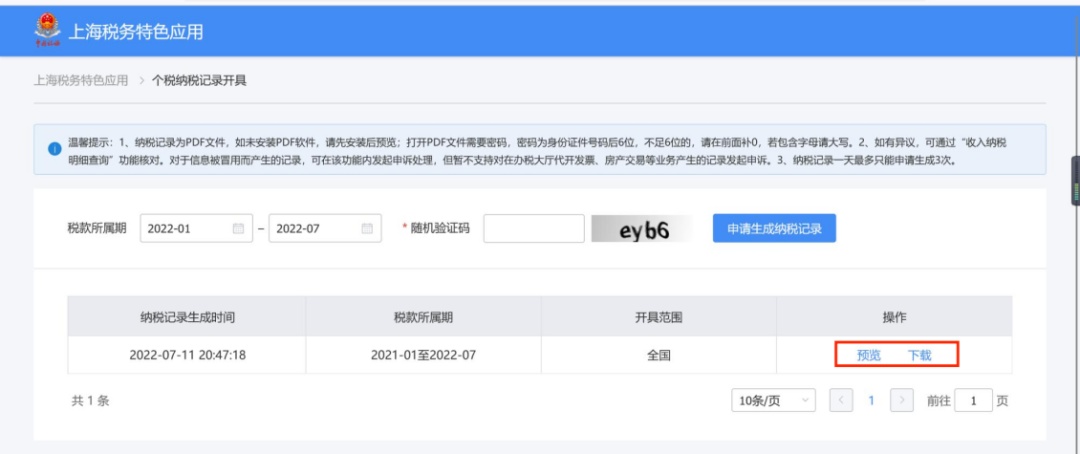Click the 前往 page number input
Screen dimensions: 1080x454
(973, 401)
